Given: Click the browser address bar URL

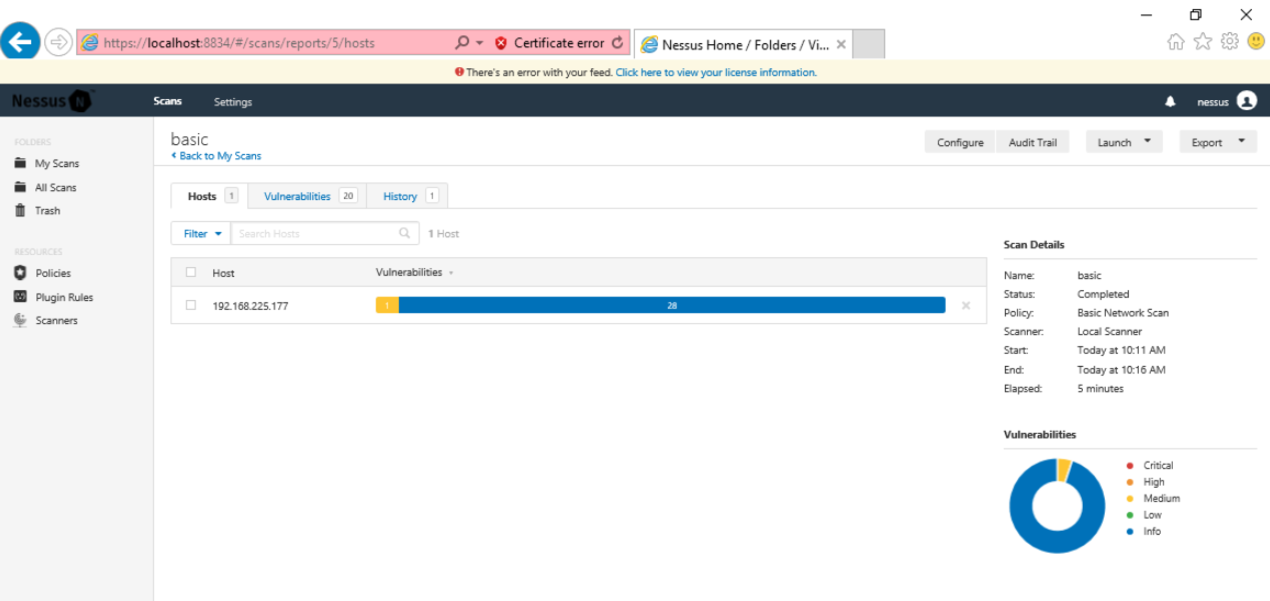Looking at the screenshot, I should [x=239, y=43].
